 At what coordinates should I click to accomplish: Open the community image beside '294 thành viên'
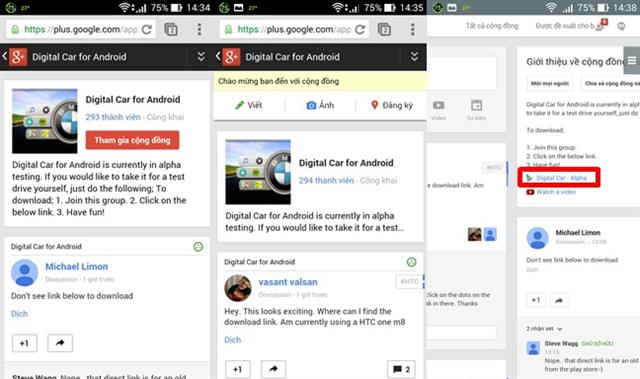coord(258,172)
